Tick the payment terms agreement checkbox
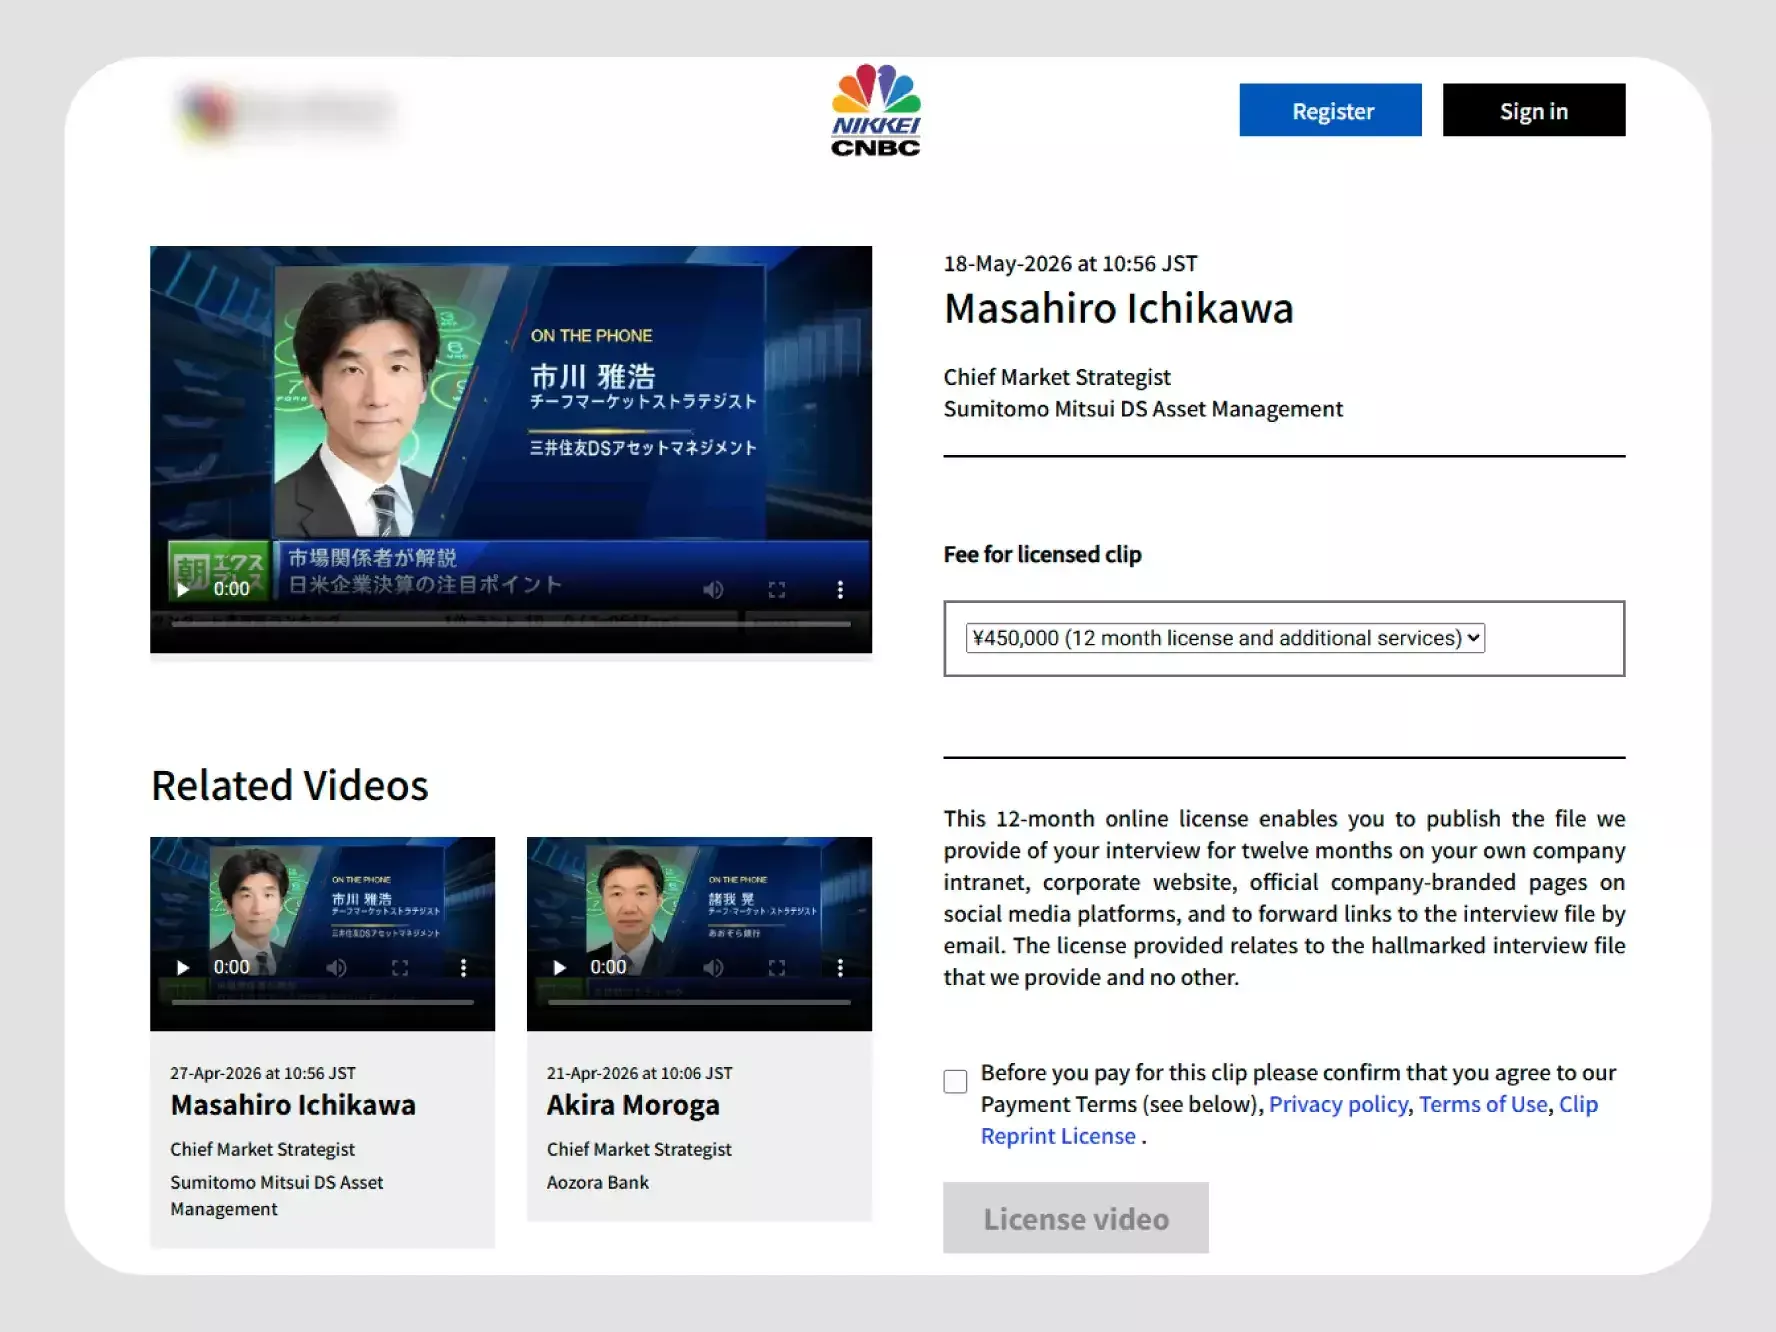Screen dimensions: 1776x1332 [956, 1082]
